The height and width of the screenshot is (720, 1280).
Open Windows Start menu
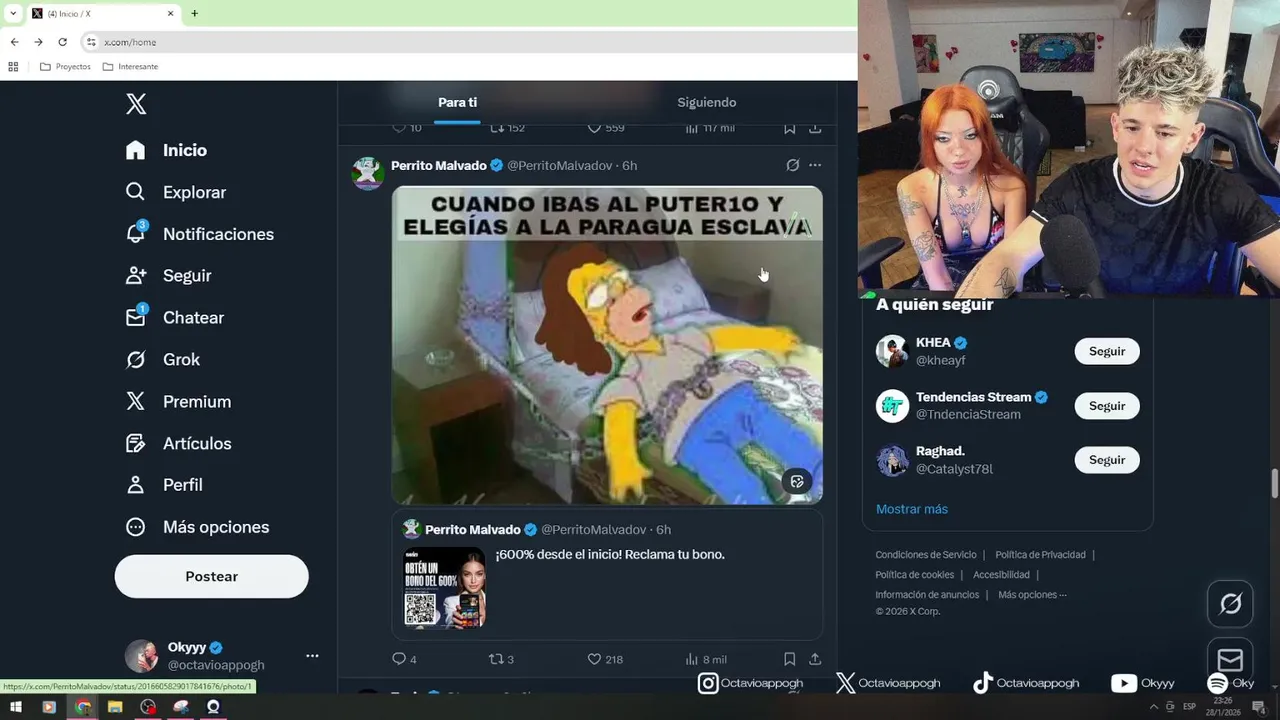pos(16,707)
